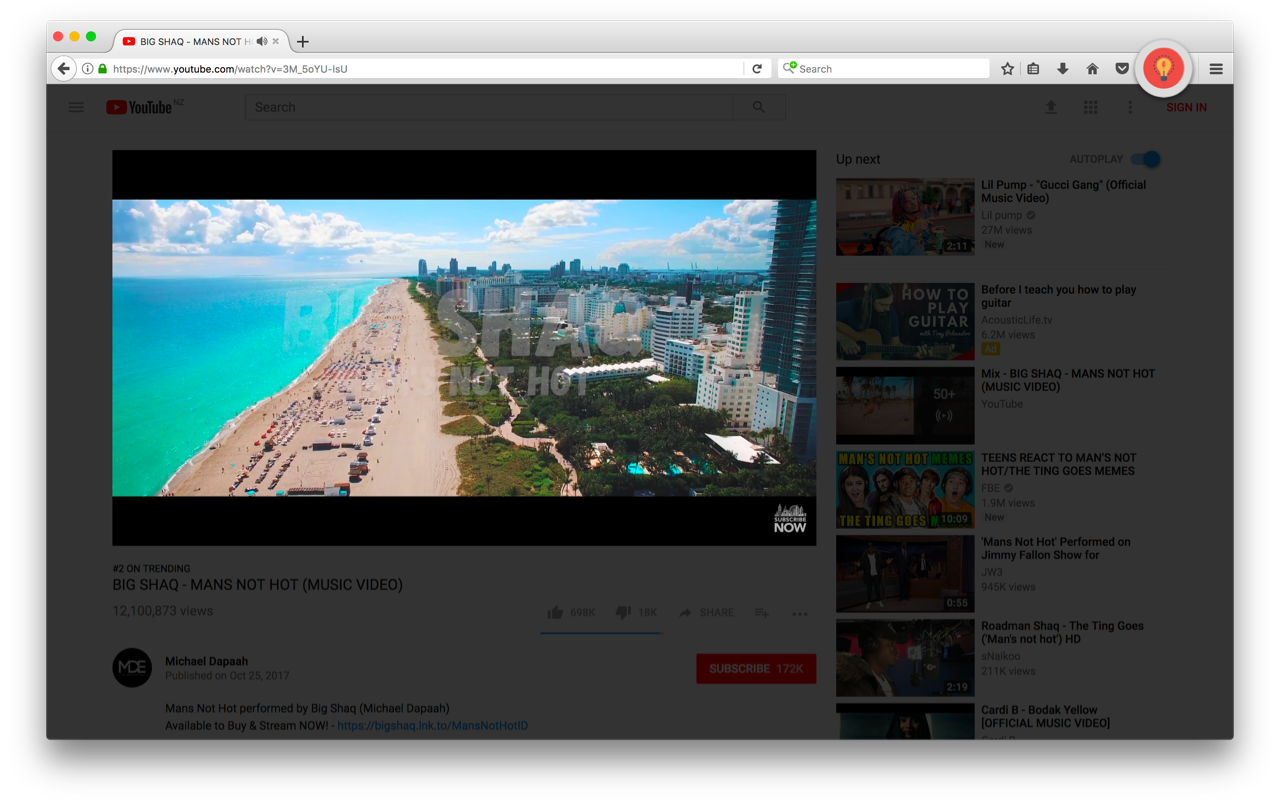Click the Share arrow button

click(x=706, y=612)
